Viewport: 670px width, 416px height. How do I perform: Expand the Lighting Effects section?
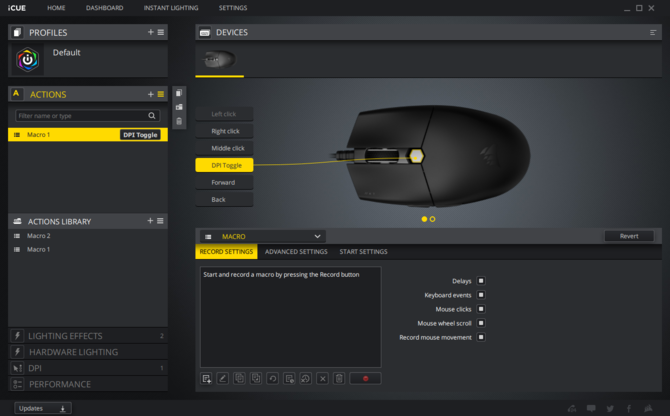(88, 336)
